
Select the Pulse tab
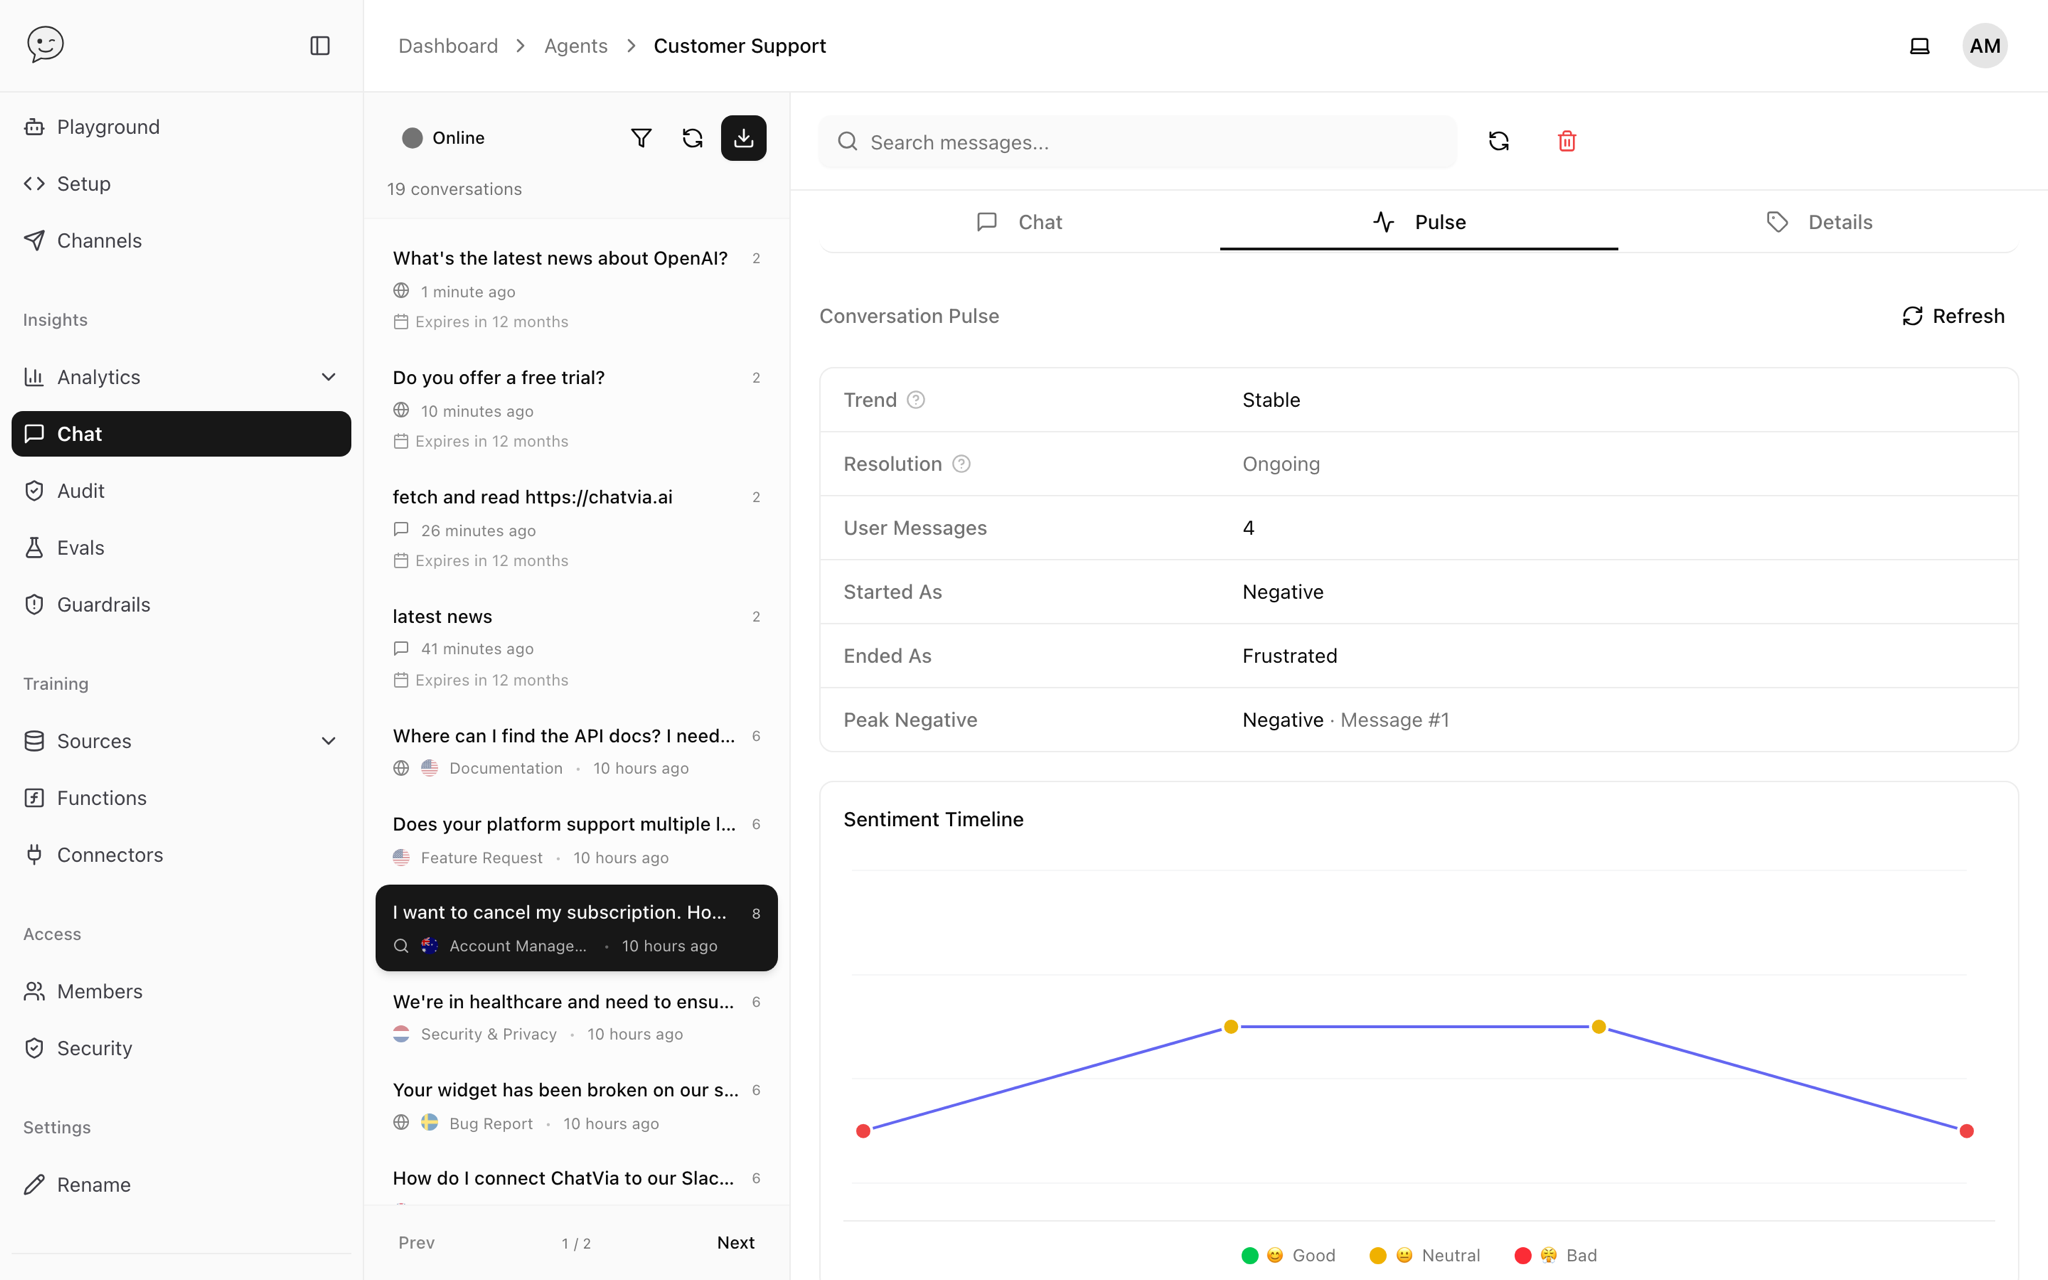coord(1419,222)
